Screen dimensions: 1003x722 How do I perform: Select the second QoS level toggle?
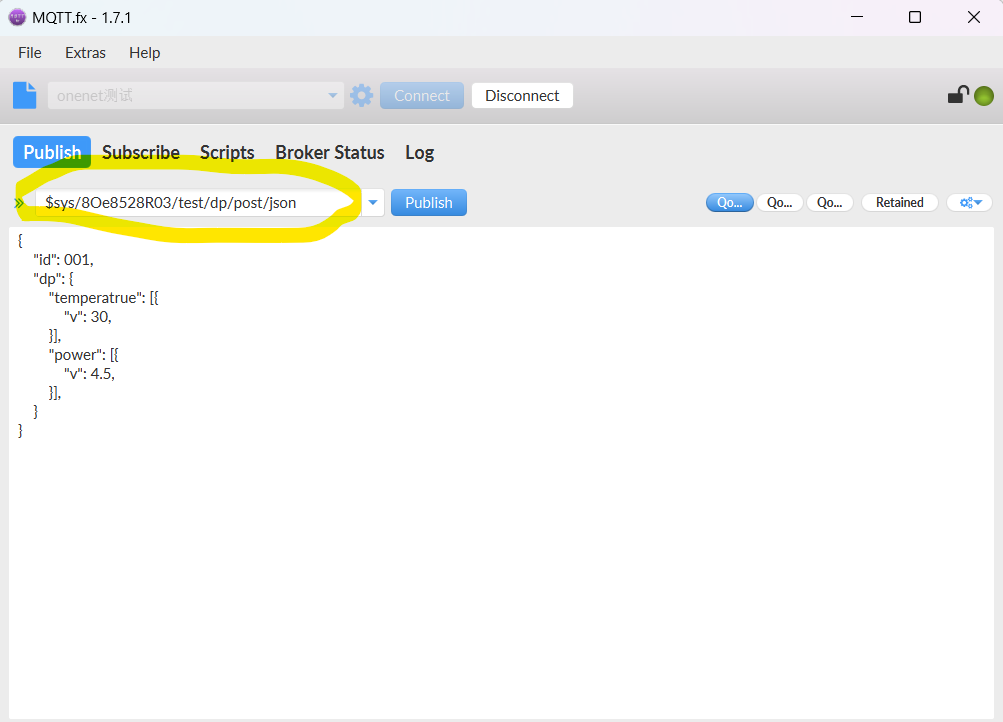point(779,203)
